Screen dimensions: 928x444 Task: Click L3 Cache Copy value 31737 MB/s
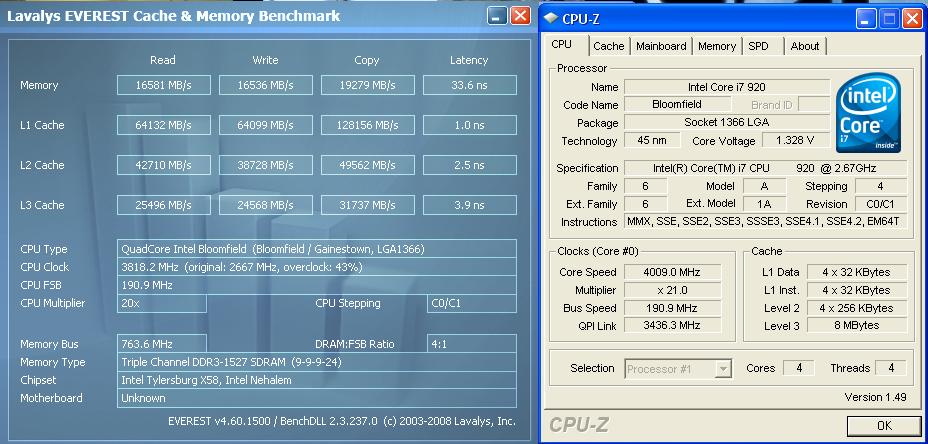(368, 205)
